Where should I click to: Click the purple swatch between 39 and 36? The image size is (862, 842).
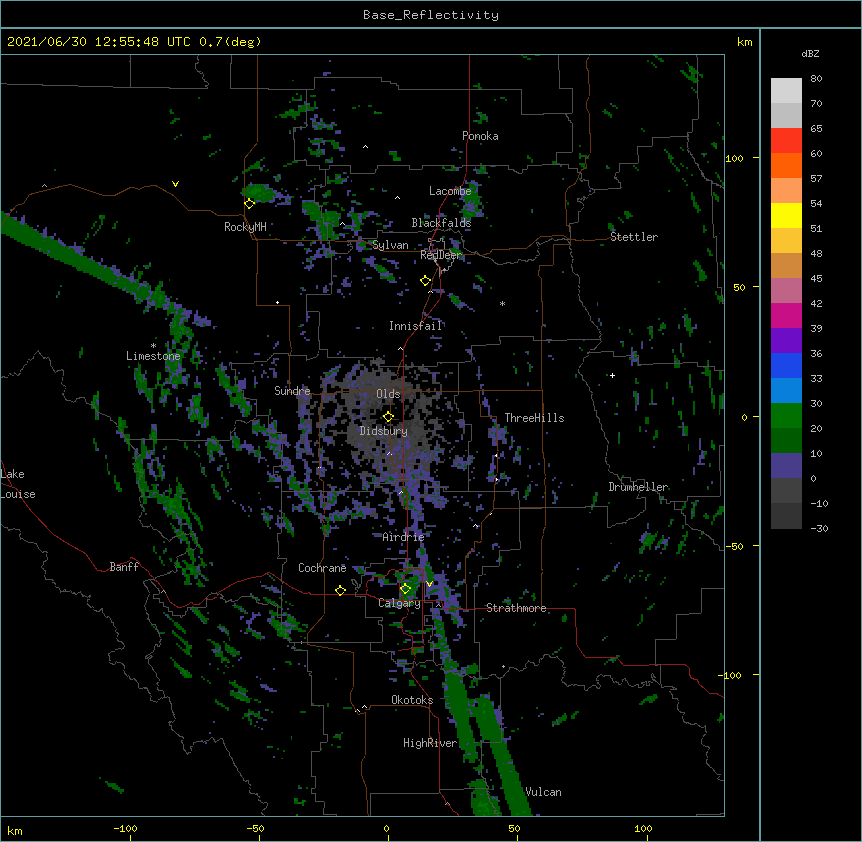[x=786, y=341]
